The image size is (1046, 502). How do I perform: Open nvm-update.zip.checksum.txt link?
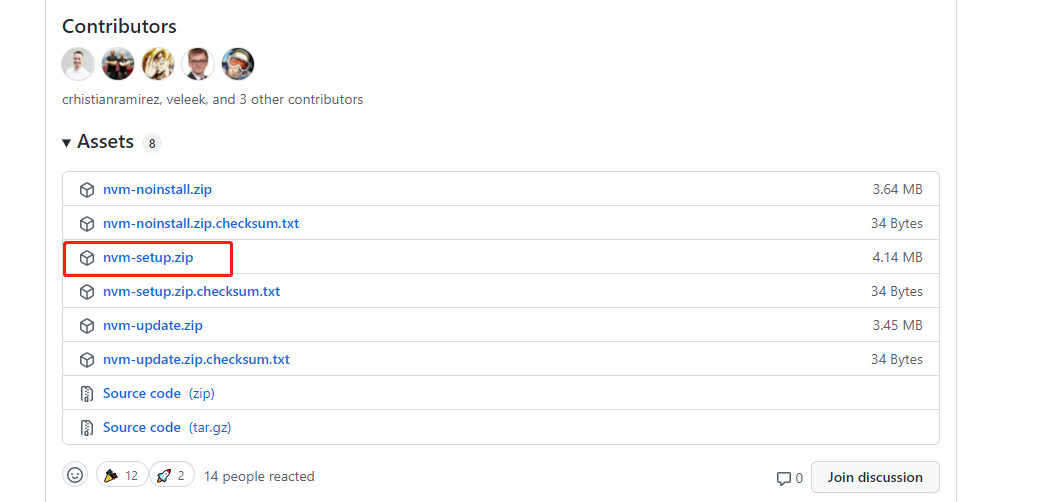tap(196, 359)
